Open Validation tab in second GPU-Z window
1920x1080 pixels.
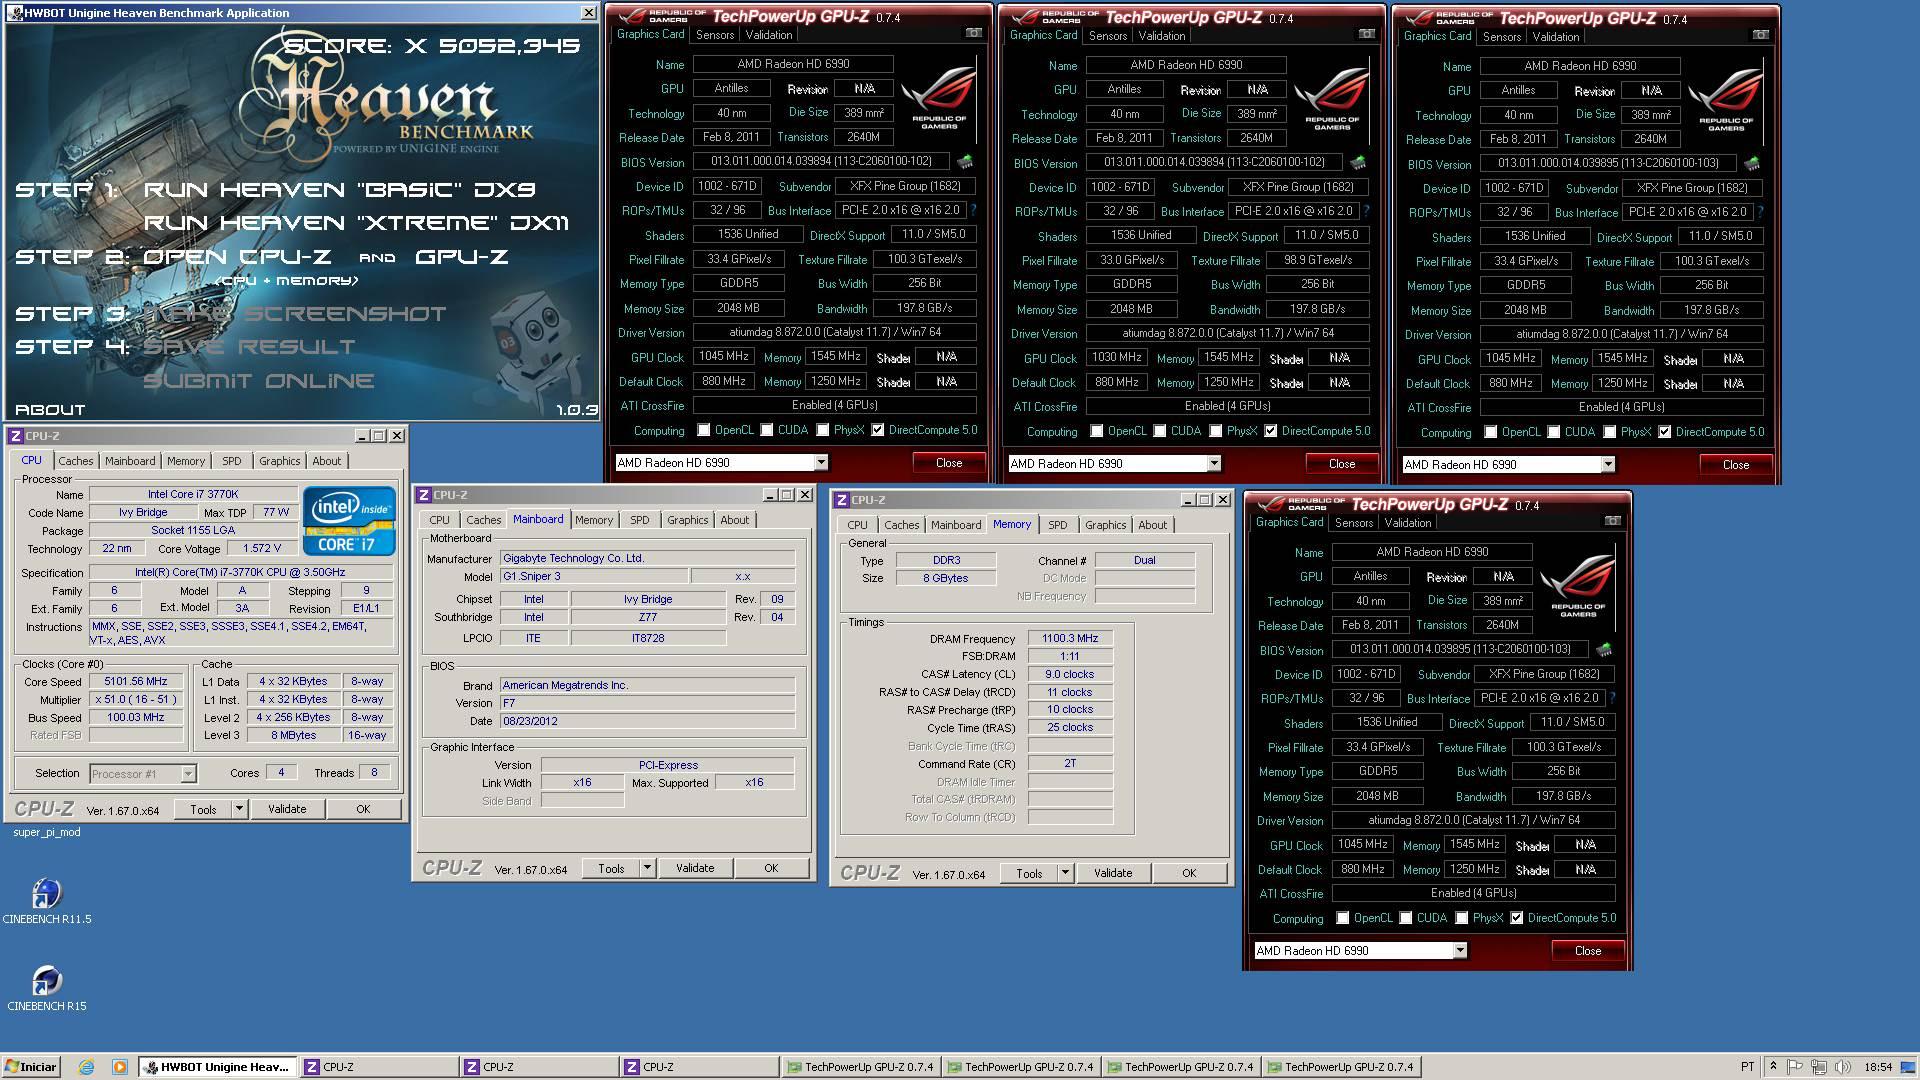click(1162, 36)
